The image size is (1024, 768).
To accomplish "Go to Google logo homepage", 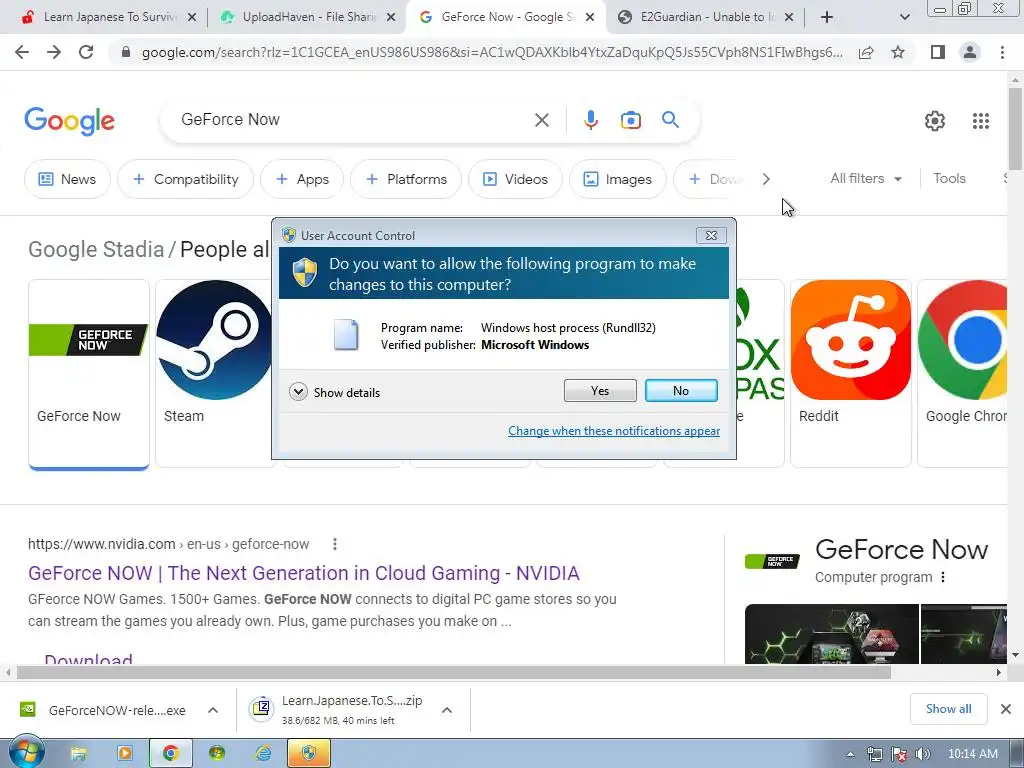I will point(69,121).
